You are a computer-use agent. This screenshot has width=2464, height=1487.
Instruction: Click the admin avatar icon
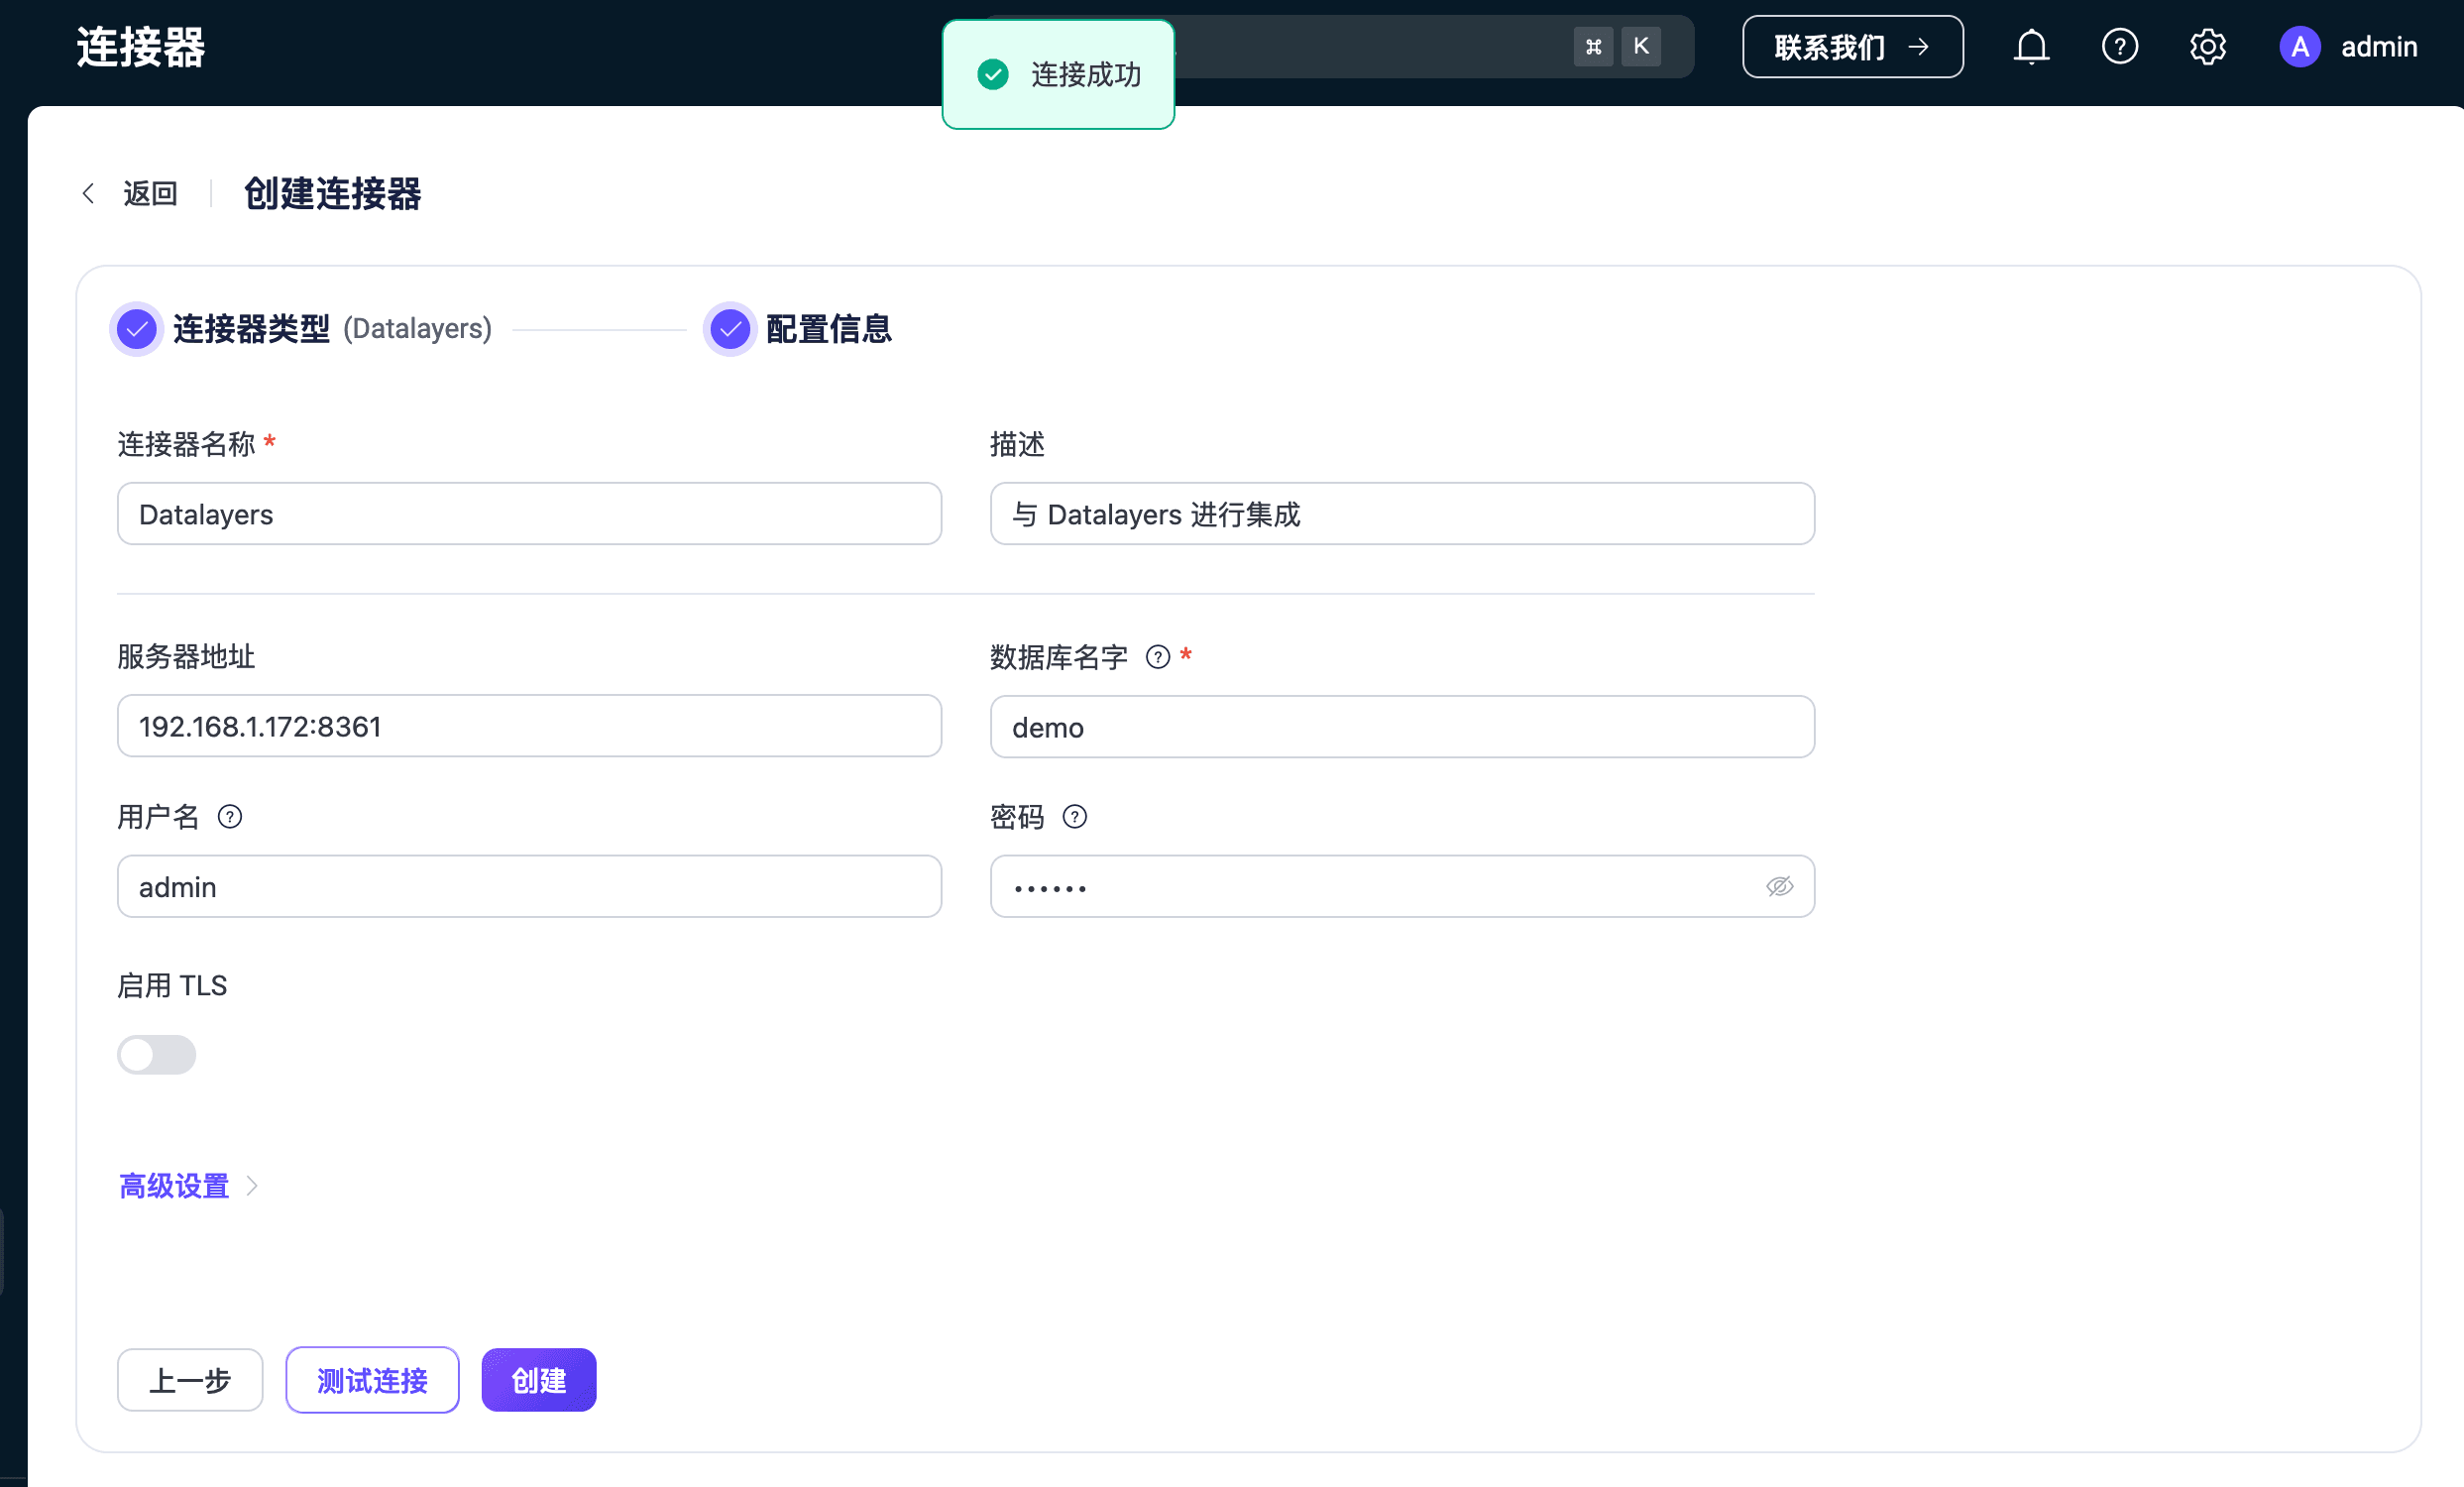[2299, 46]
